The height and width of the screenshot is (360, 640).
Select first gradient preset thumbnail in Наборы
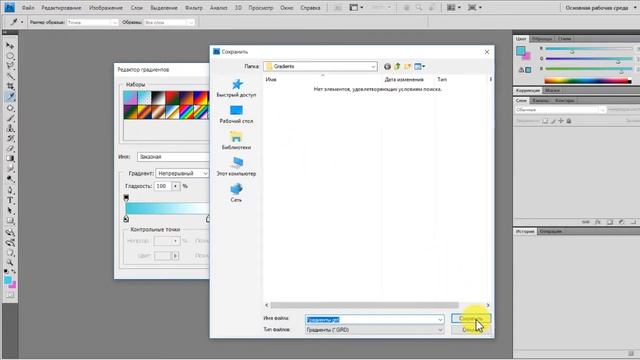131,98
